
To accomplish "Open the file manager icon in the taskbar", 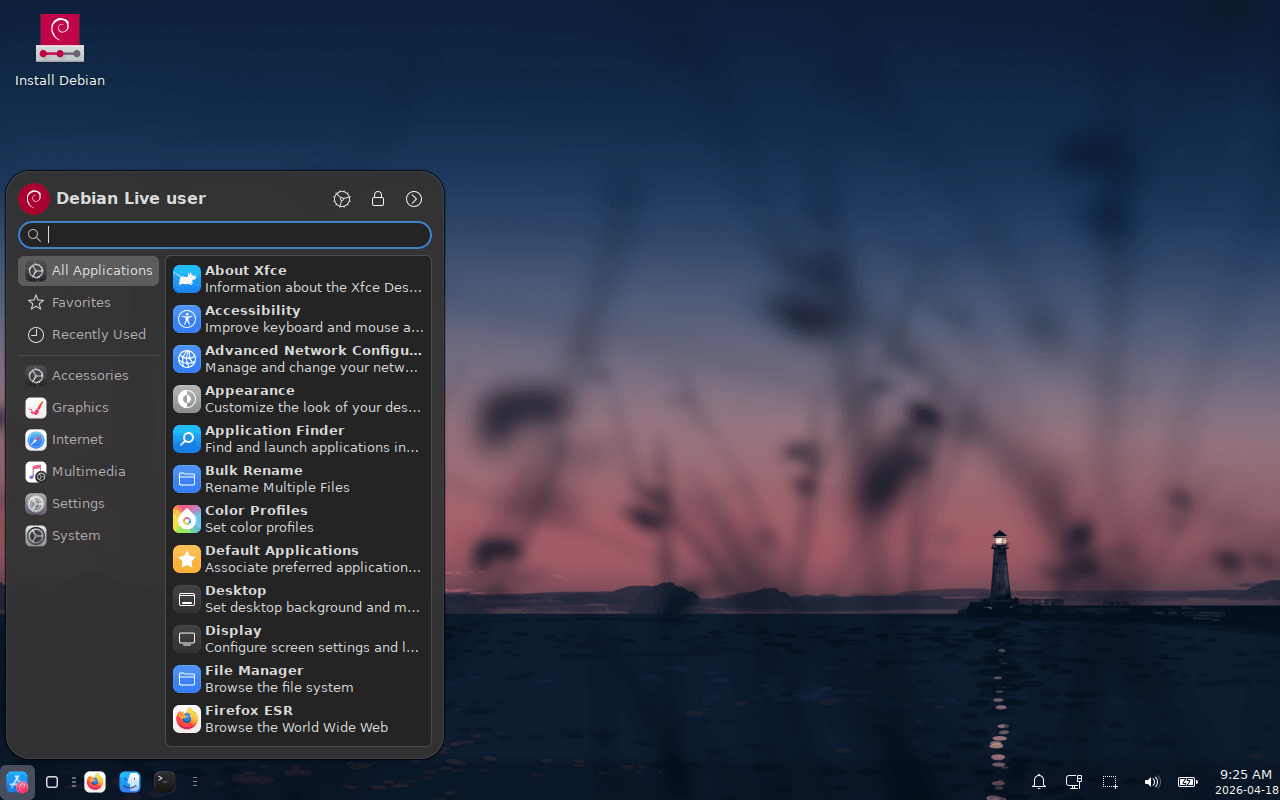I will pyautogui.click(x=130, y=782).
